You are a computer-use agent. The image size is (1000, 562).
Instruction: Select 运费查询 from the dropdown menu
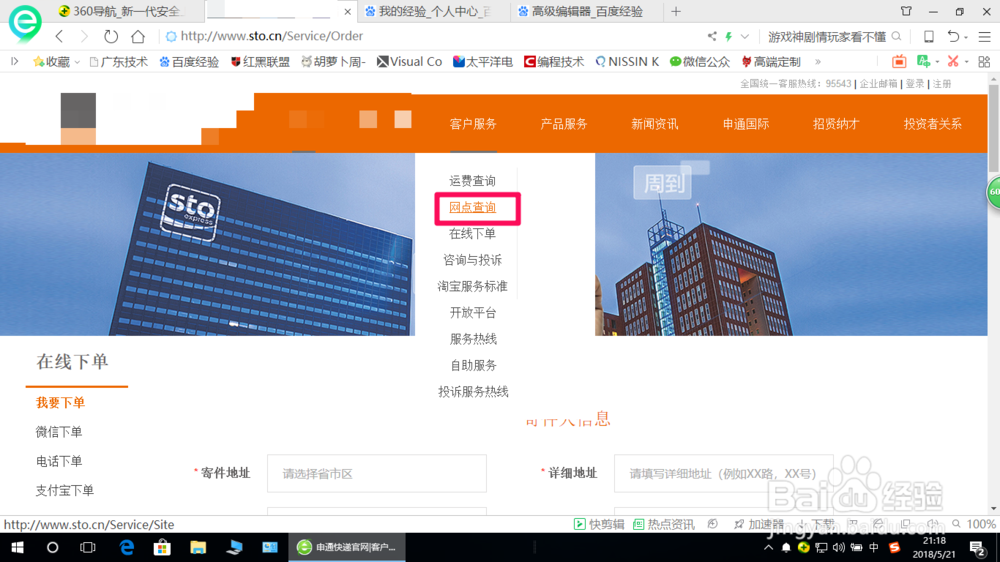473,181
